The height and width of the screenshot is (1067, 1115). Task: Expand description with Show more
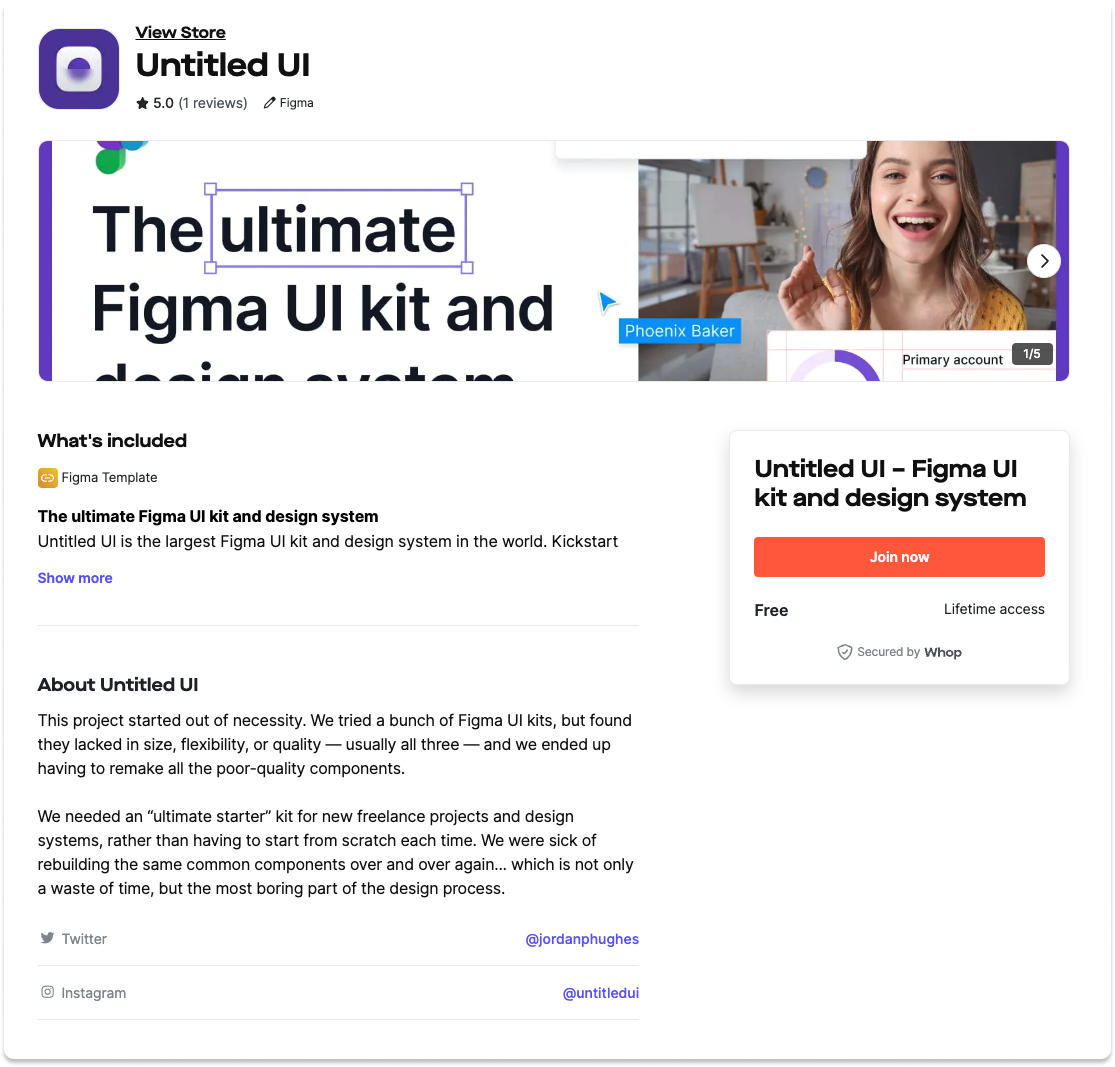[75, 578]
